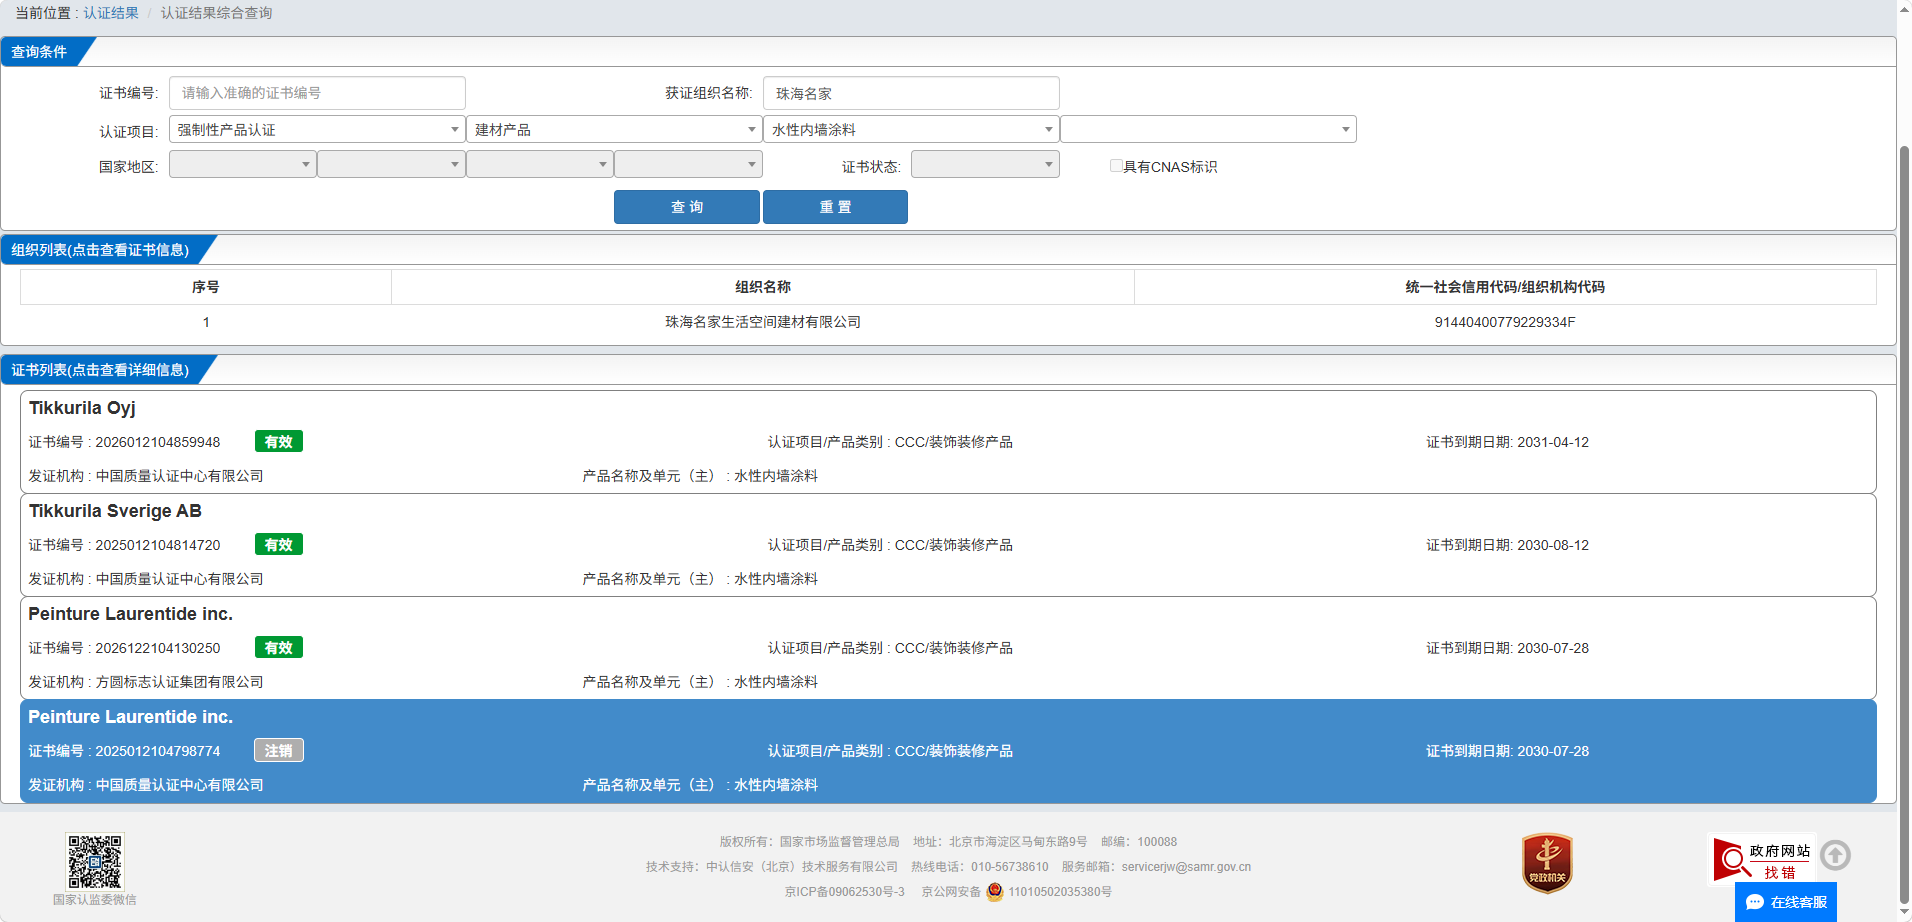This screenshot has height=922, width=1912.
Task: Click 注销 badge for certificate 2025012104798774
Action: click(x=279, y=750)
